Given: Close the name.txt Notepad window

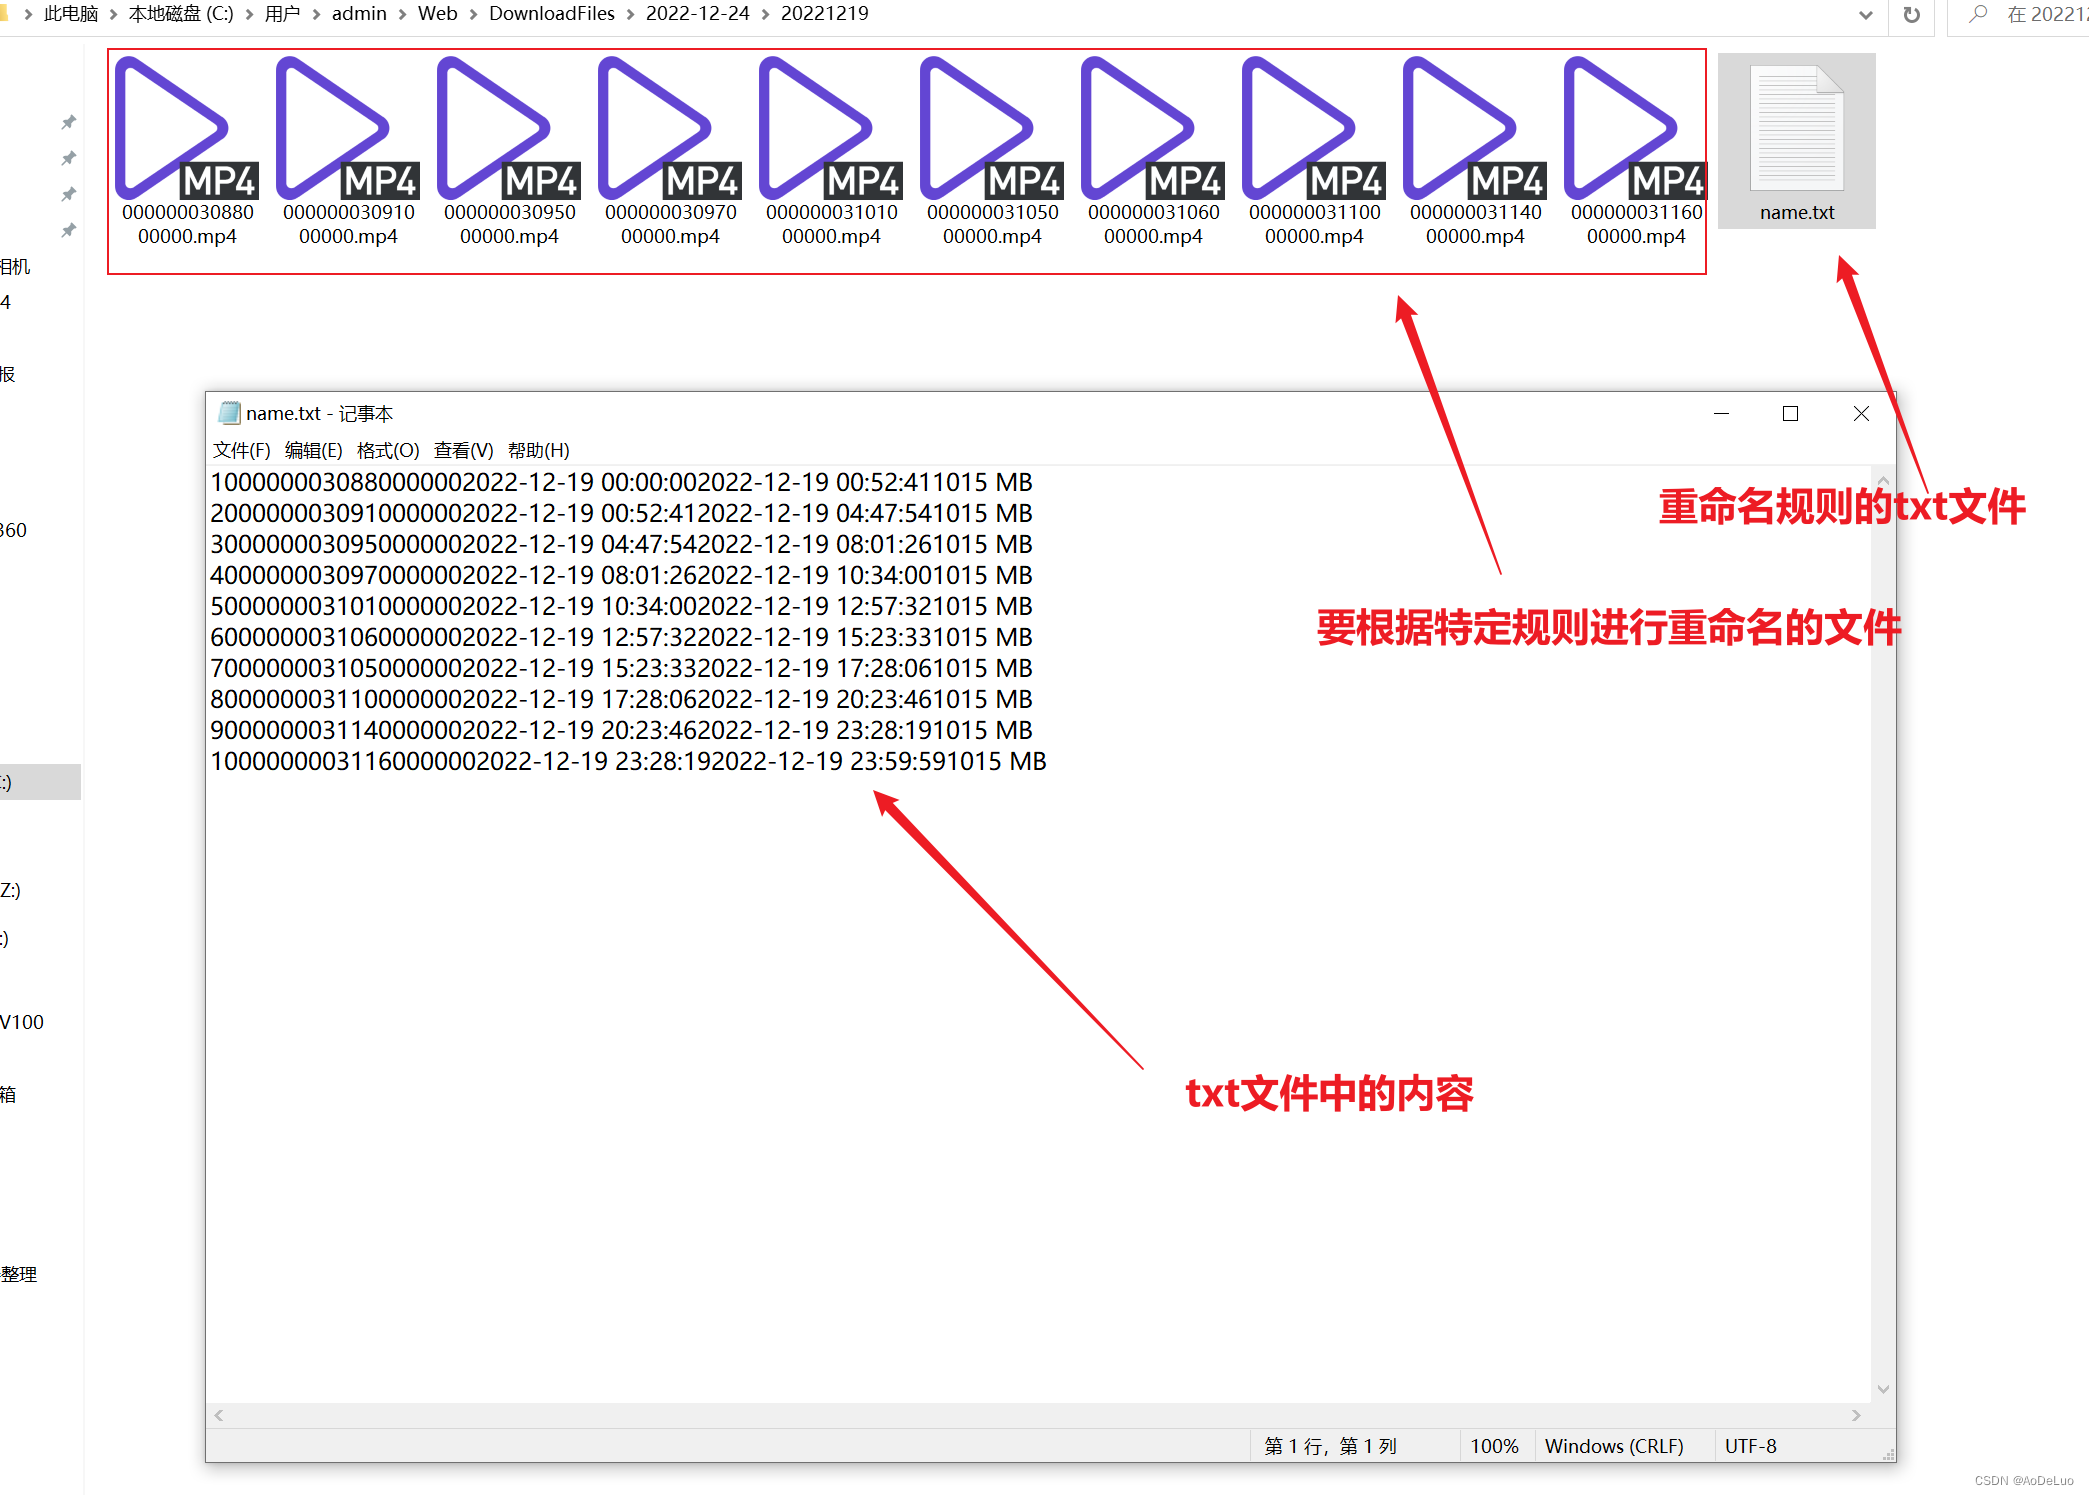Looking at the screenshot, I should coord(1860,413).
